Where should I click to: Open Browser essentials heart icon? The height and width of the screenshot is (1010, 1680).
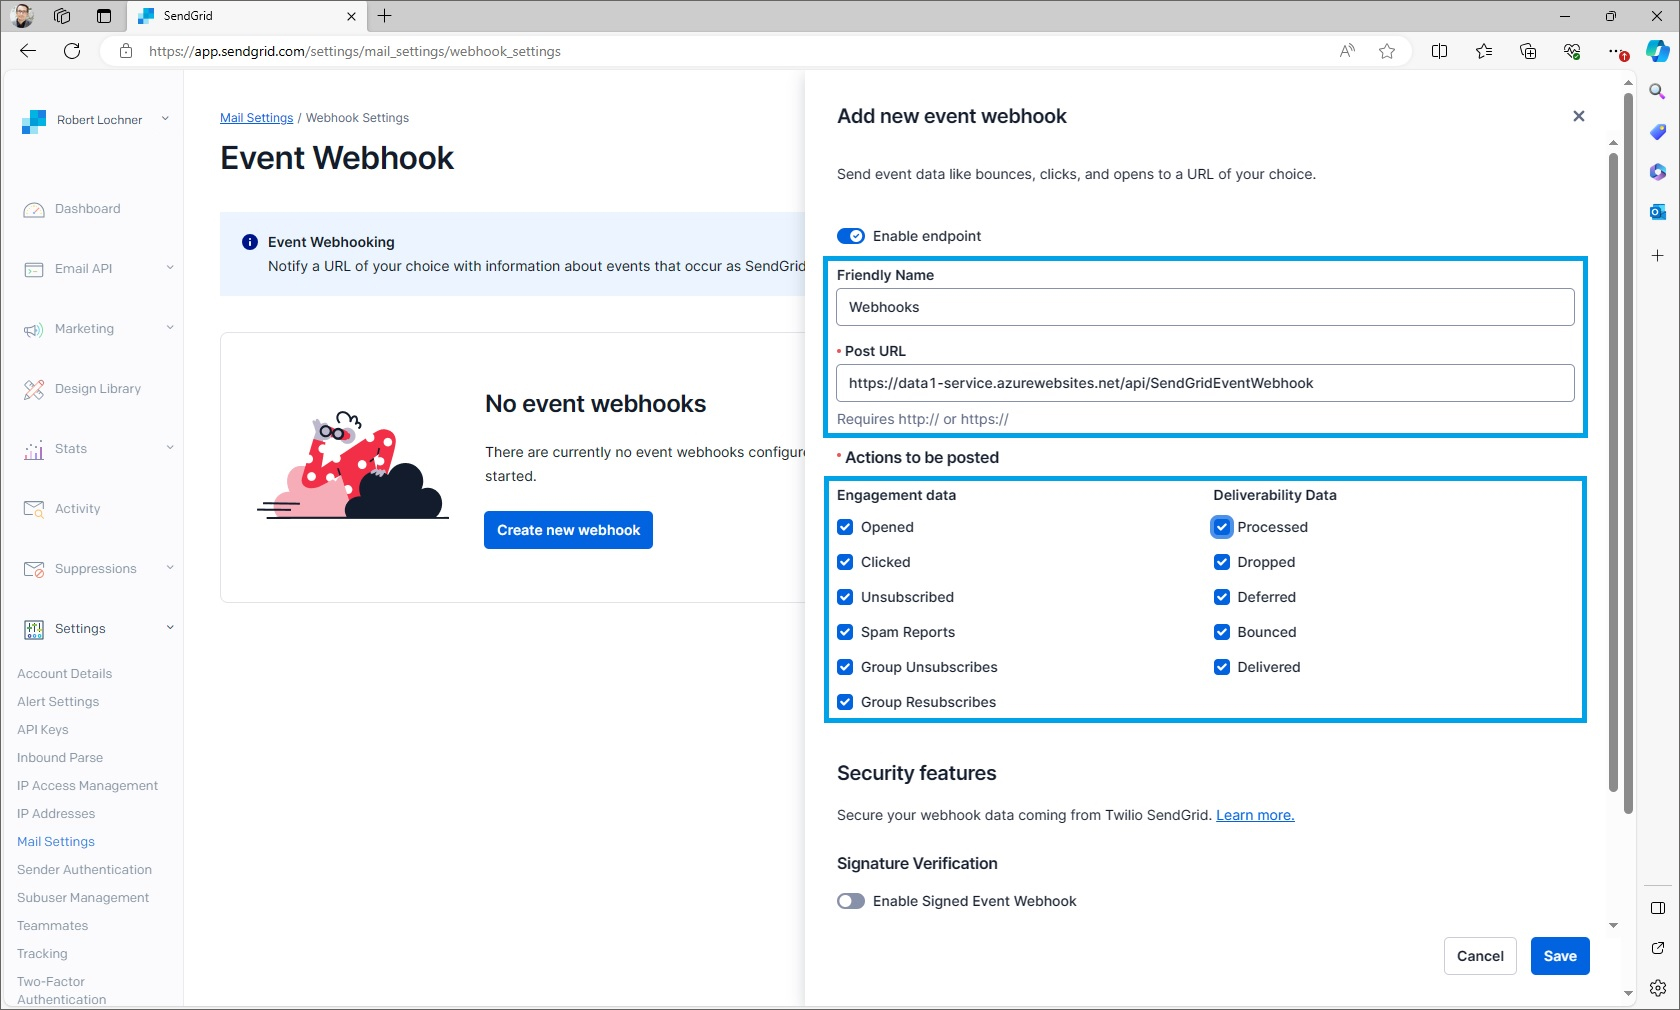pos(1572,51)
